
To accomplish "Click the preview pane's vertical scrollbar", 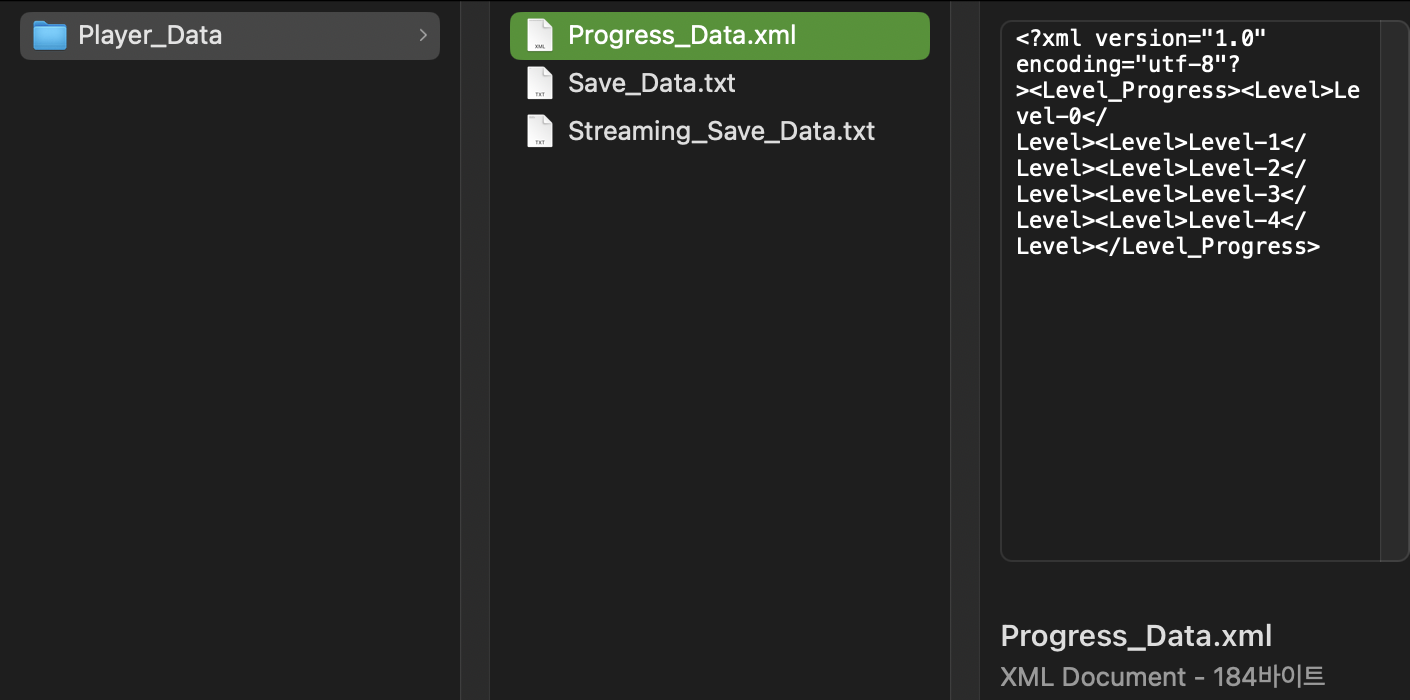I will tap(1394, 290).
